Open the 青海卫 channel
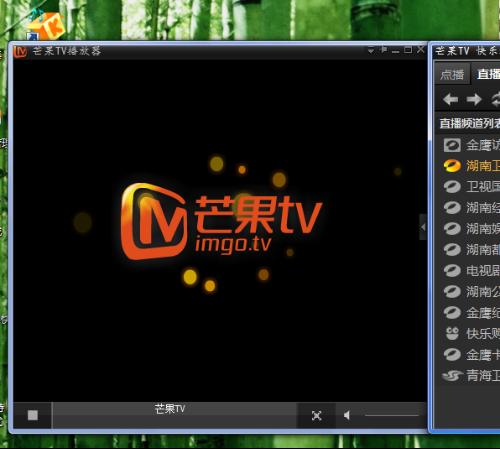Viewport: 500px width, 449px height. click(x=471, y=376)
